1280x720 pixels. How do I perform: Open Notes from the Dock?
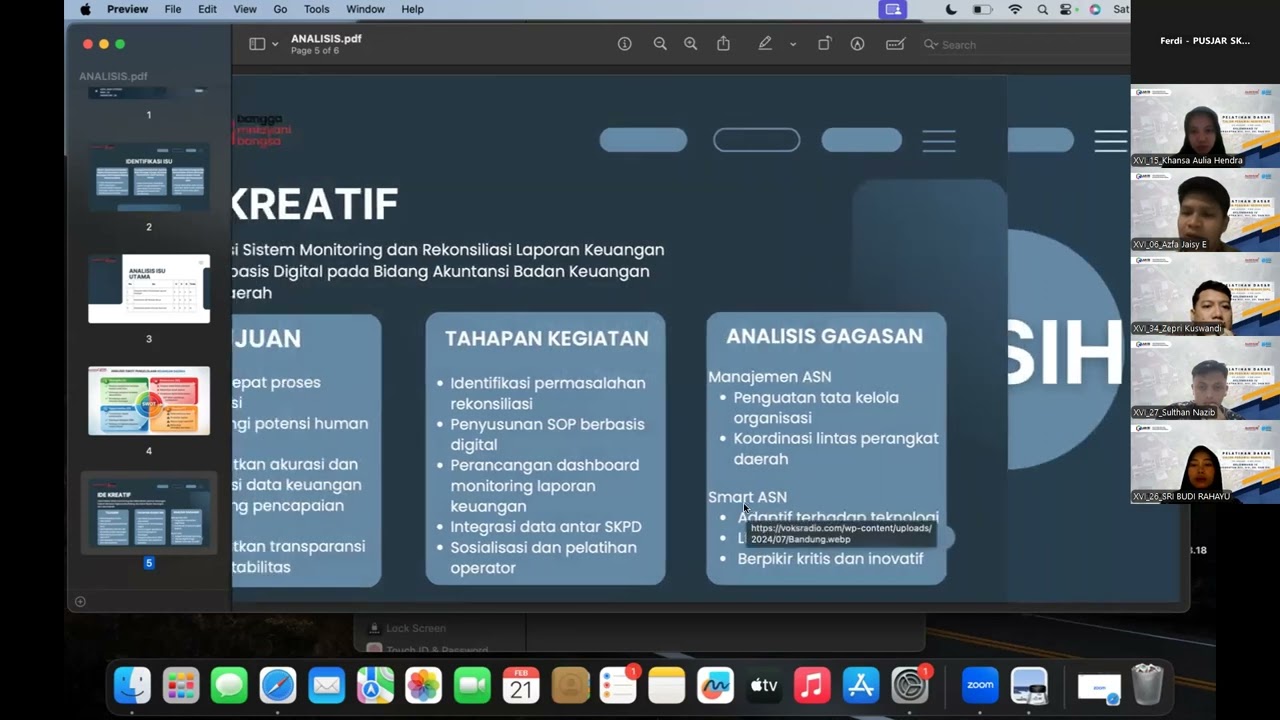click(667, 685)
